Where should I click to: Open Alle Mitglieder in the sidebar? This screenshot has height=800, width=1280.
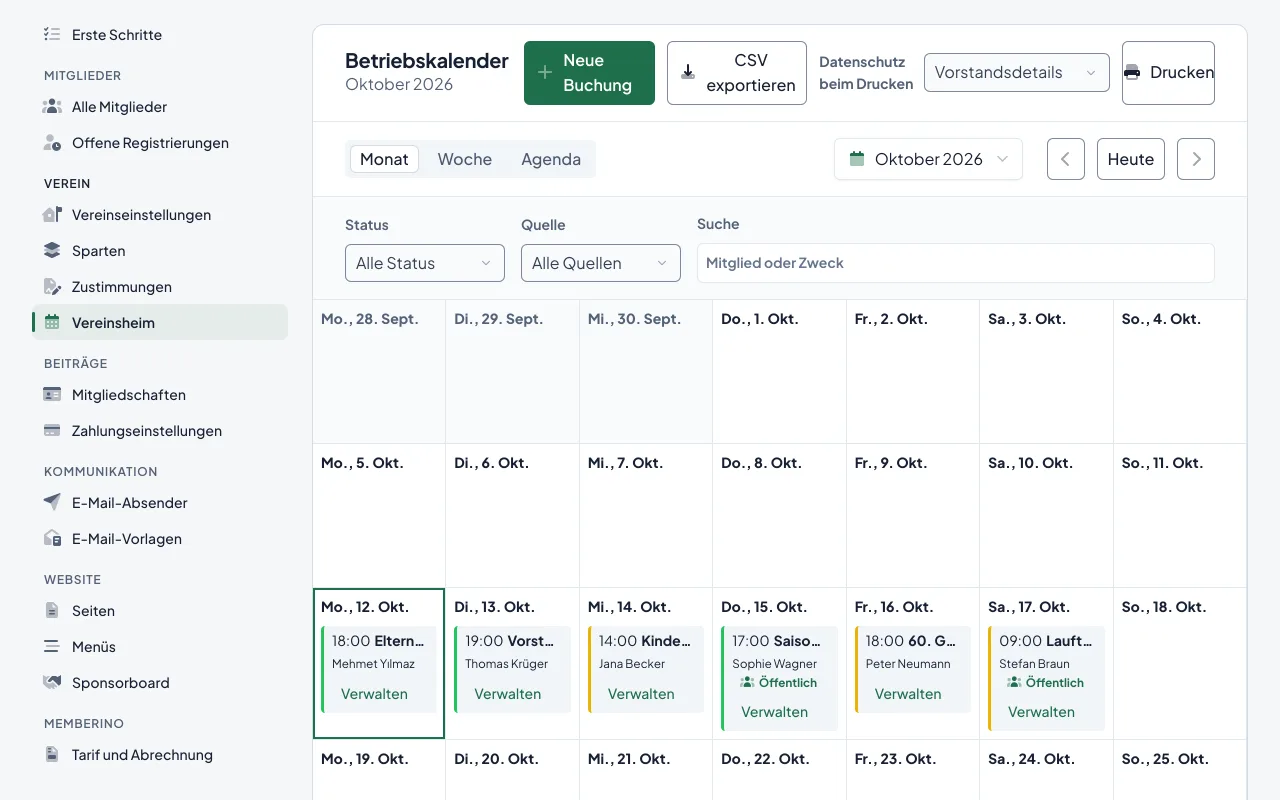(x=160, y=107)
